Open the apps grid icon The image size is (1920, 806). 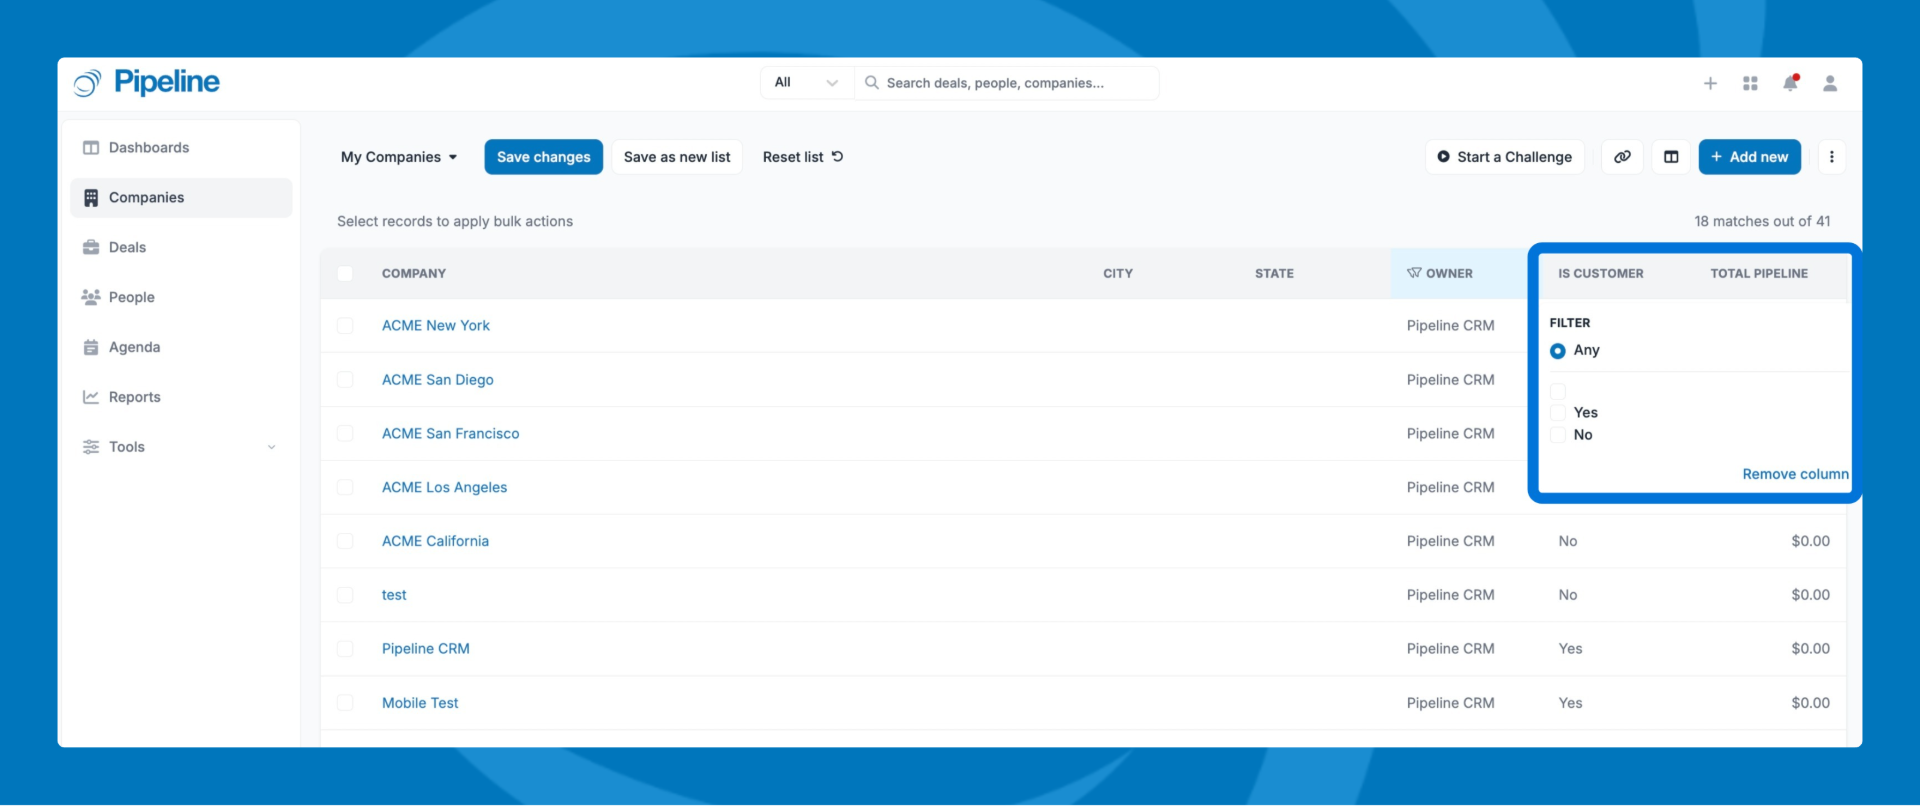point(1750,84)
